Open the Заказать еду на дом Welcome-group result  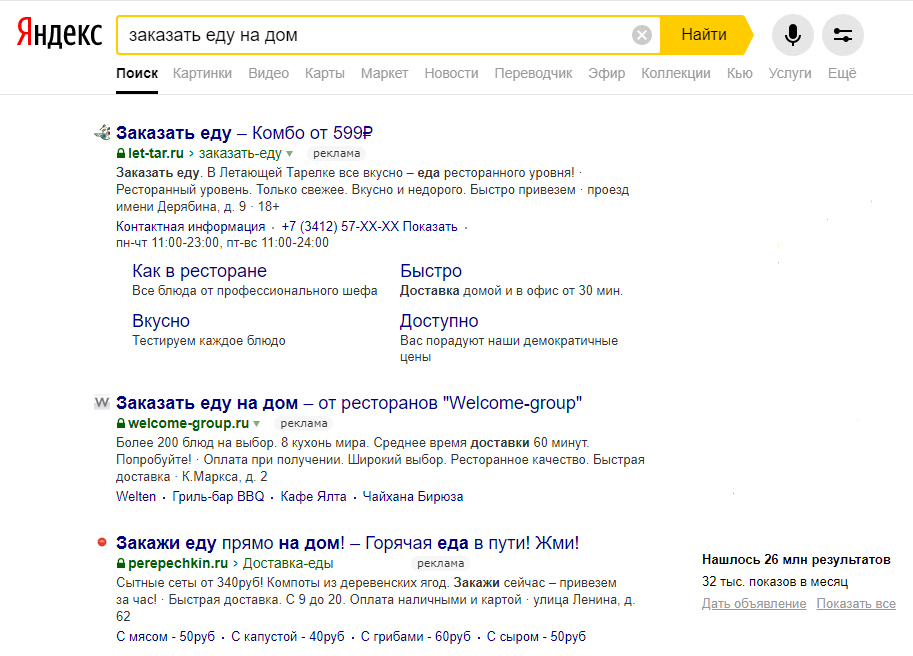click(349, 402)
